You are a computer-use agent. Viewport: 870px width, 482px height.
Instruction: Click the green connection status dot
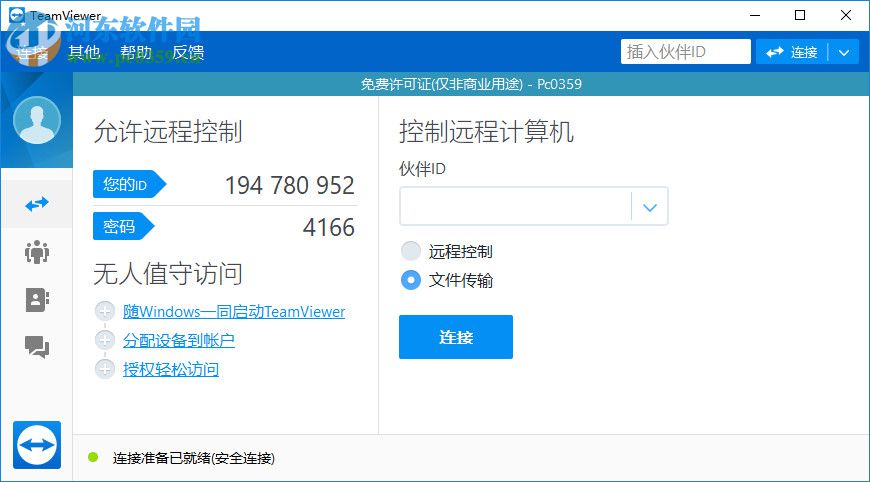[93, 458]
